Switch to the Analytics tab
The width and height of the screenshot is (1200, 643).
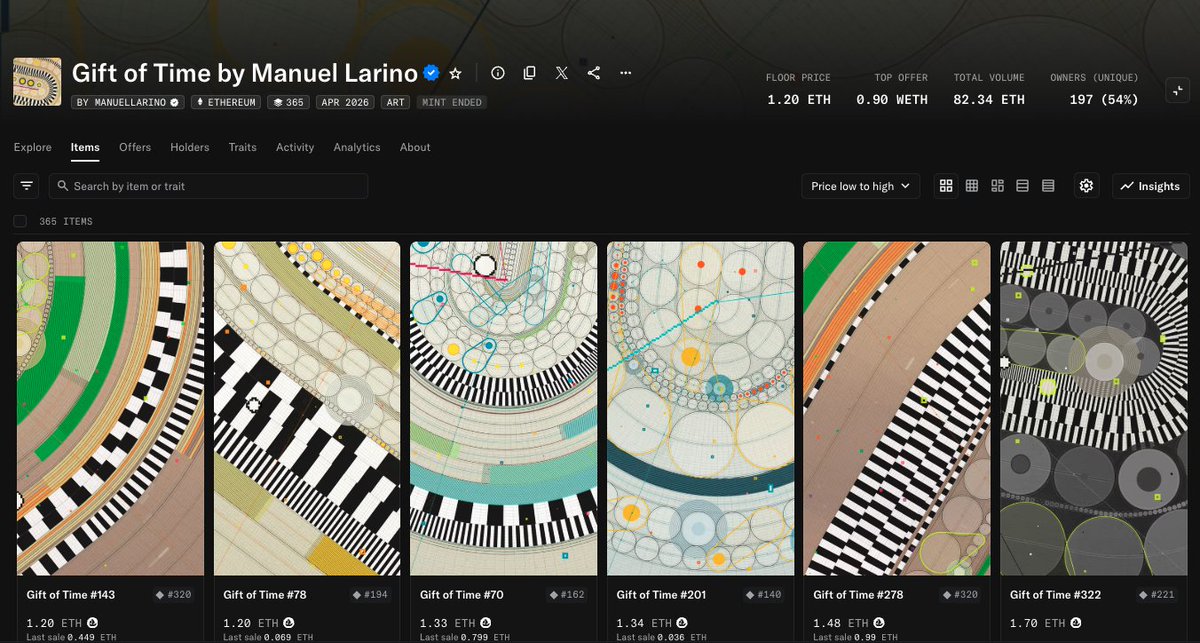[x=357, y=147]
